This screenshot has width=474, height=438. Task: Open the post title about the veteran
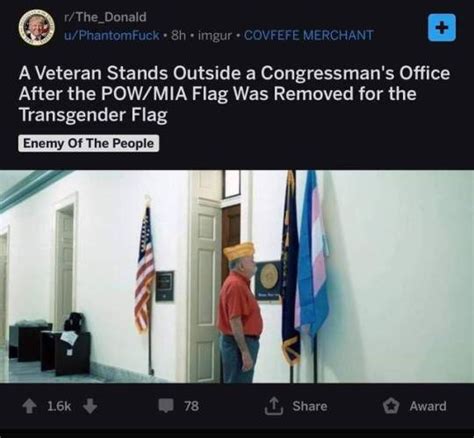pos(234,94)
